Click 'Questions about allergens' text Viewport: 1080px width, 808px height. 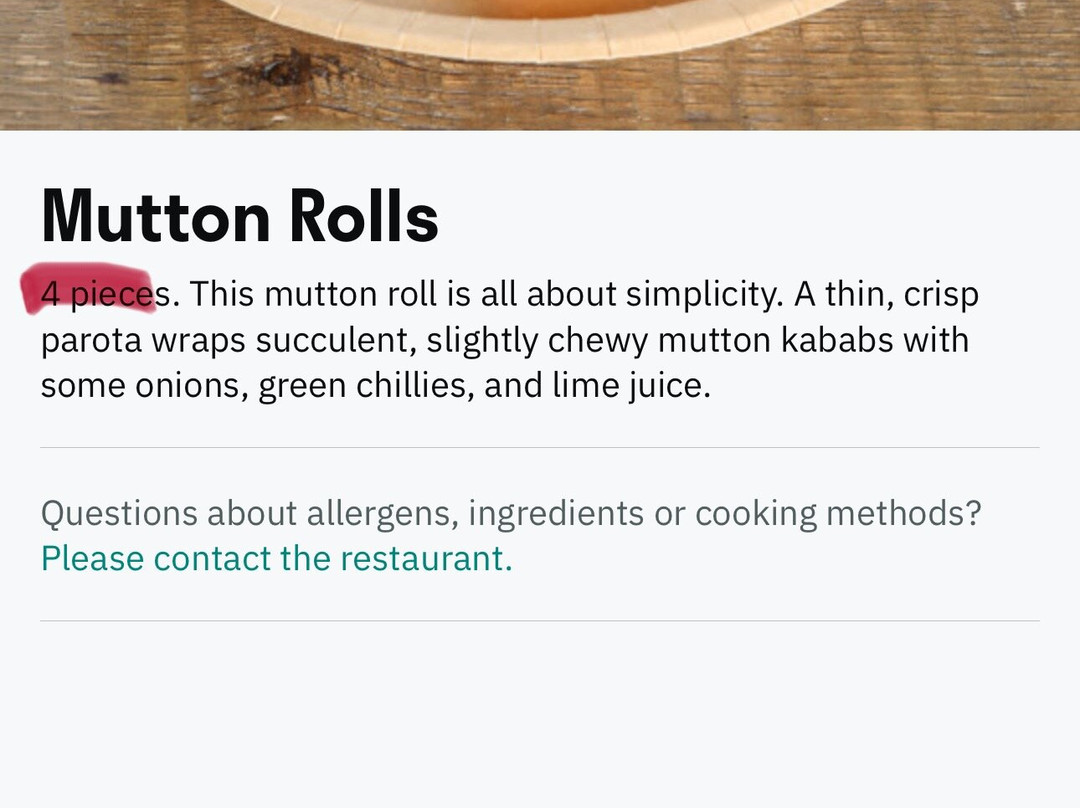point(249,514)
